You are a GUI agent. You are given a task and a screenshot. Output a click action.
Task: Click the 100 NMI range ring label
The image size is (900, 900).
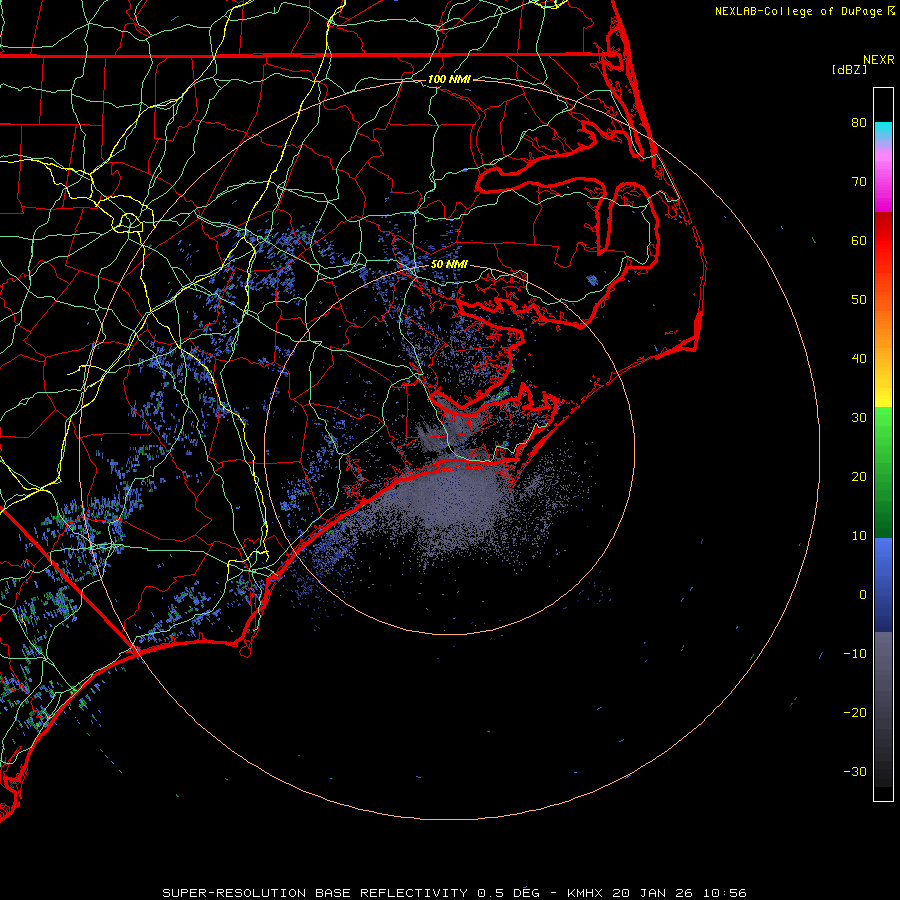pyautogui.click(x=449, y=79)
